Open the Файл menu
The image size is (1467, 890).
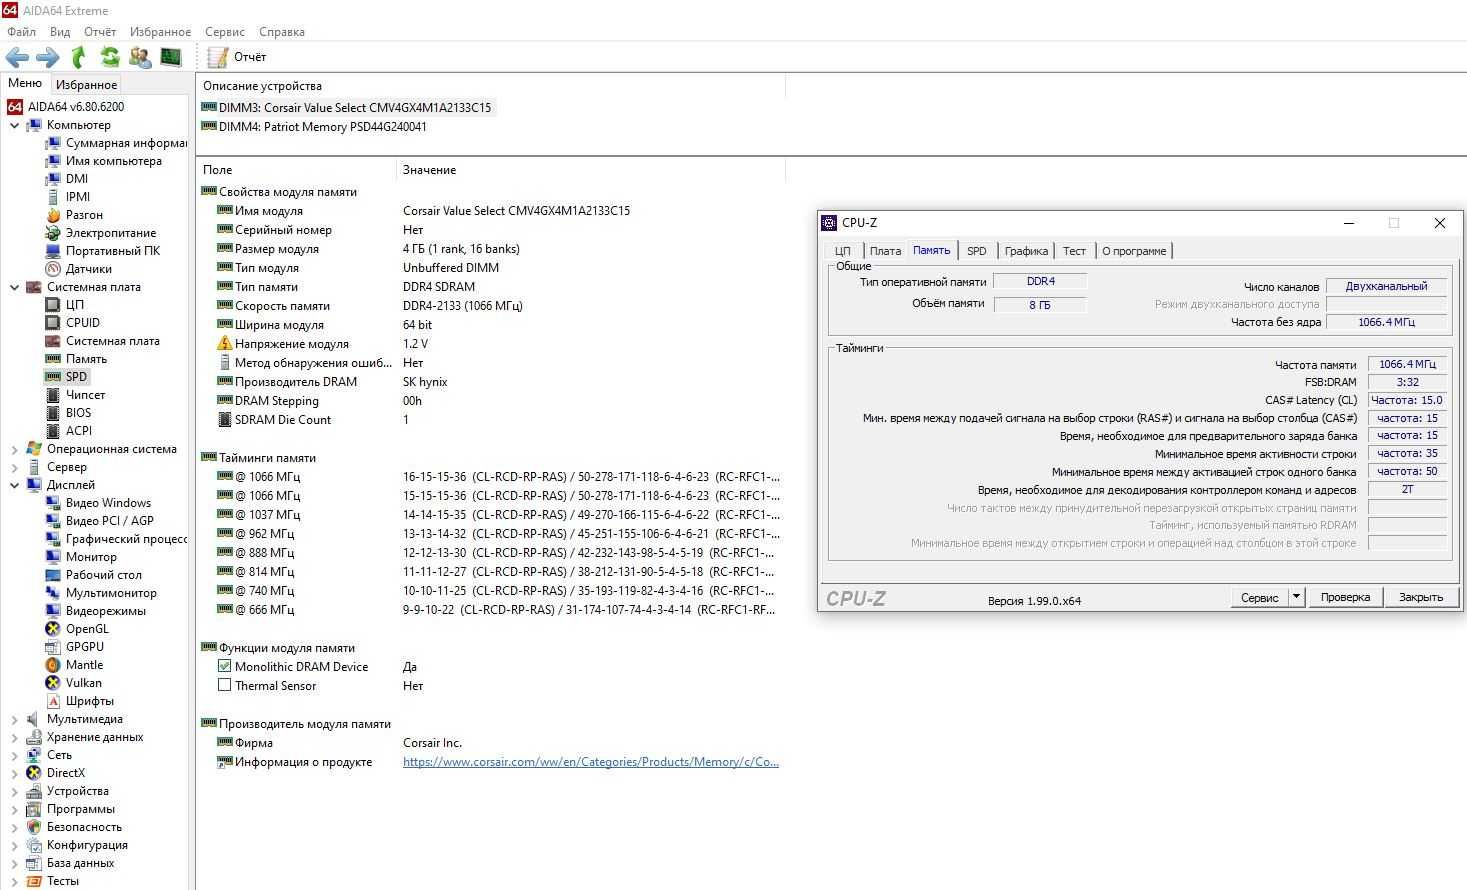(21, 32)
